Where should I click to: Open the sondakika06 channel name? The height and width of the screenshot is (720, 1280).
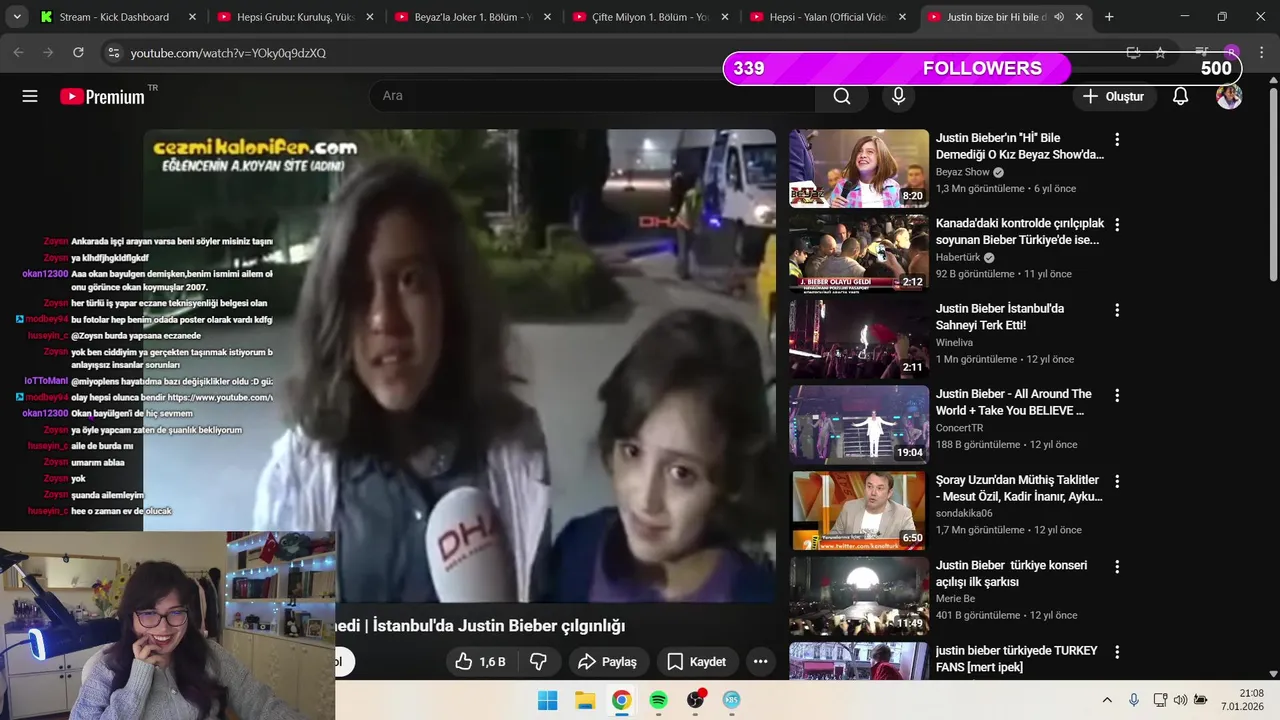pyautogui.click(x=964, y=514)
